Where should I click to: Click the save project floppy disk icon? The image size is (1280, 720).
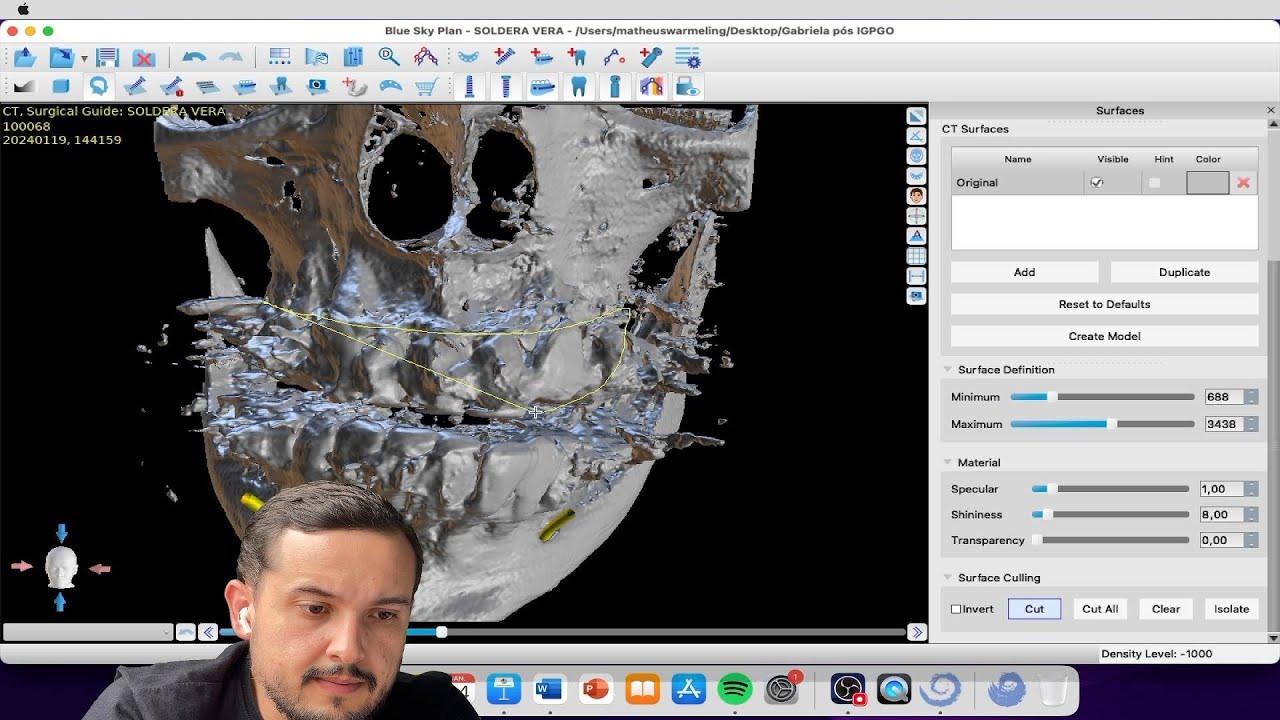pyautogui.click(x=107, y=57)
